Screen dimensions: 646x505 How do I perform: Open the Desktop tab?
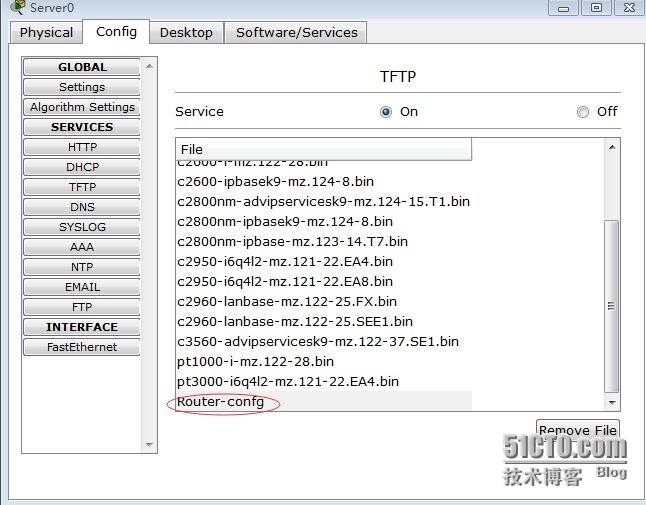tap(186, 32)
